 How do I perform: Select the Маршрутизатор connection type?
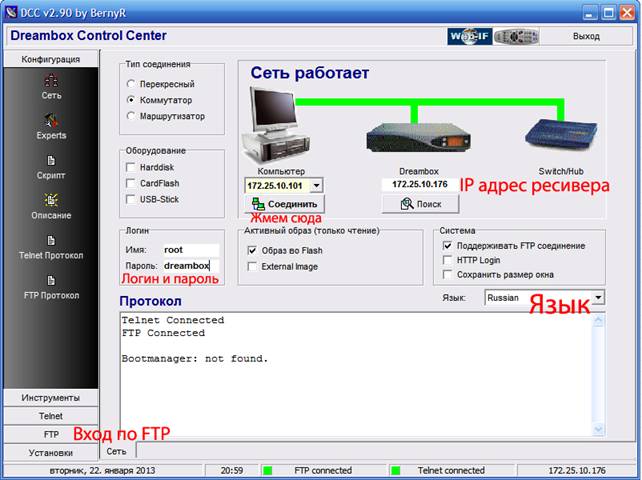(131, 116)
